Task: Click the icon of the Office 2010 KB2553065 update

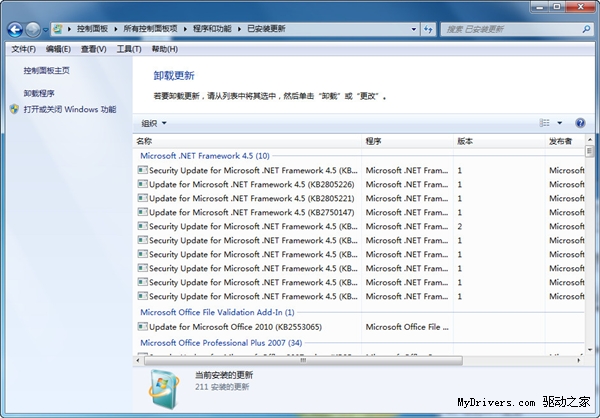Action: click(142, 326)
